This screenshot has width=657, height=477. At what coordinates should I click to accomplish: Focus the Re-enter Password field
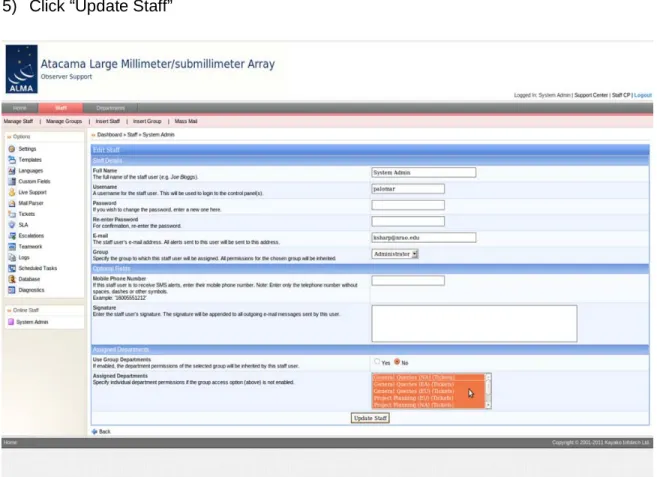pyautogui.click(x=408, y=221)
